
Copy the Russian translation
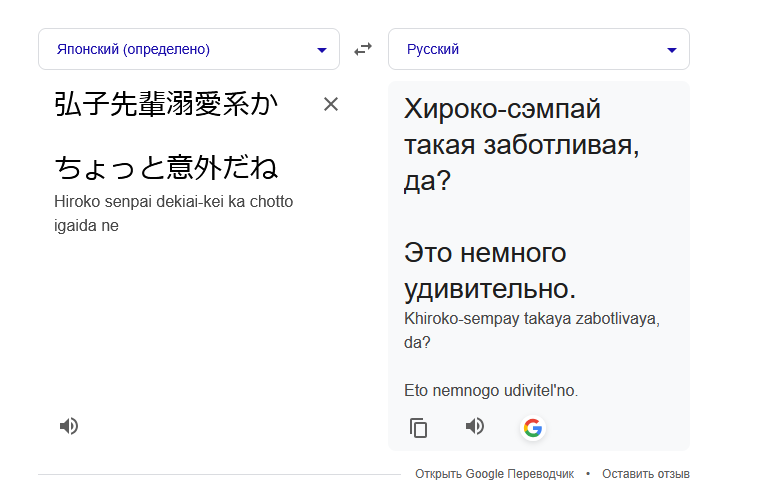tap(419, 428)
